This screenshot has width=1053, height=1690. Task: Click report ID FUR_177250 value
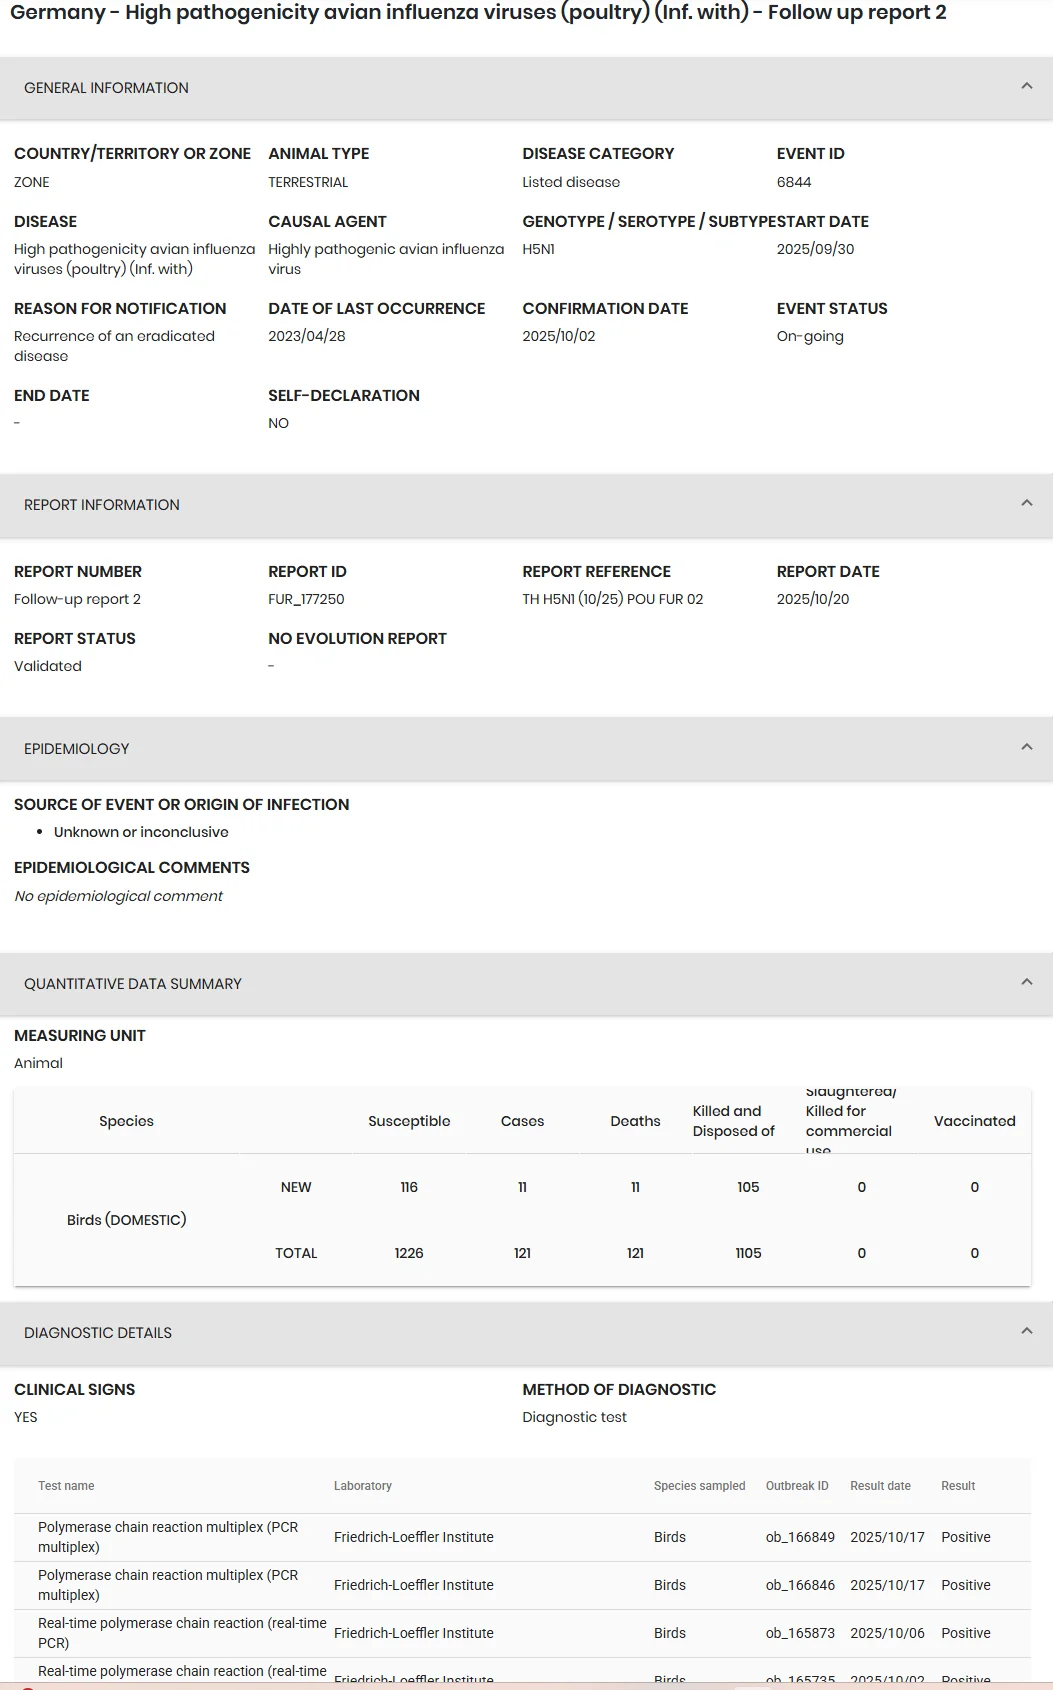coord(306,599)
